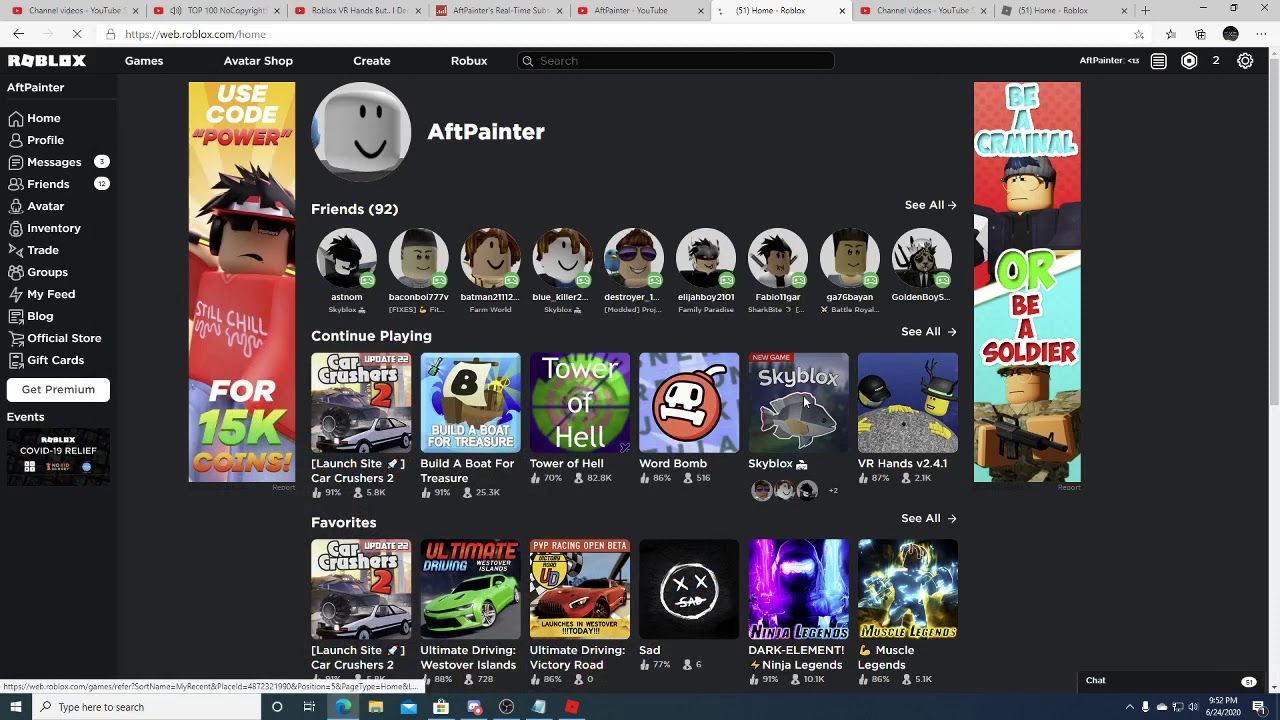Open the Sad game in Favorites
The width and height of the screenshot is (1280, 720).
click(x=689, y=589)
